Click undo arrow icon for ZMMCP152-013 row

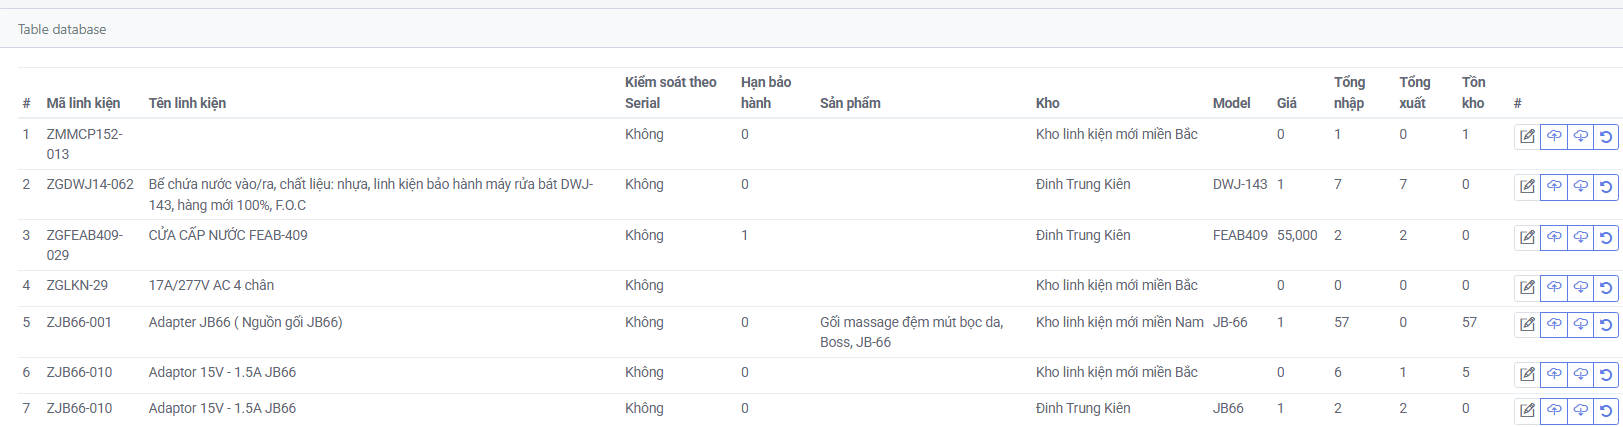point(1606,136)
